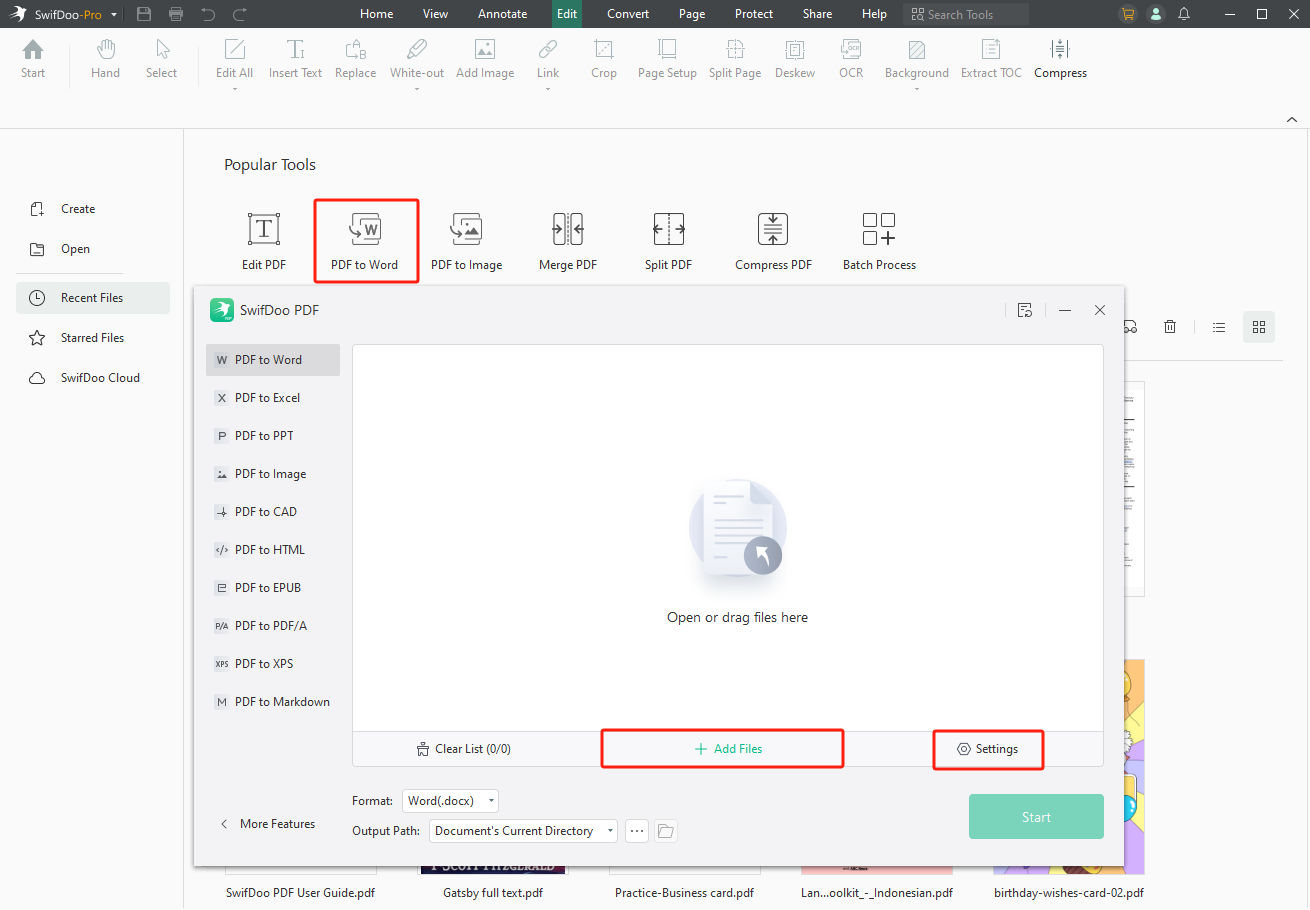Click the Edit All tool
This screenshot has height=910, width=1310.
coord(234,59)
